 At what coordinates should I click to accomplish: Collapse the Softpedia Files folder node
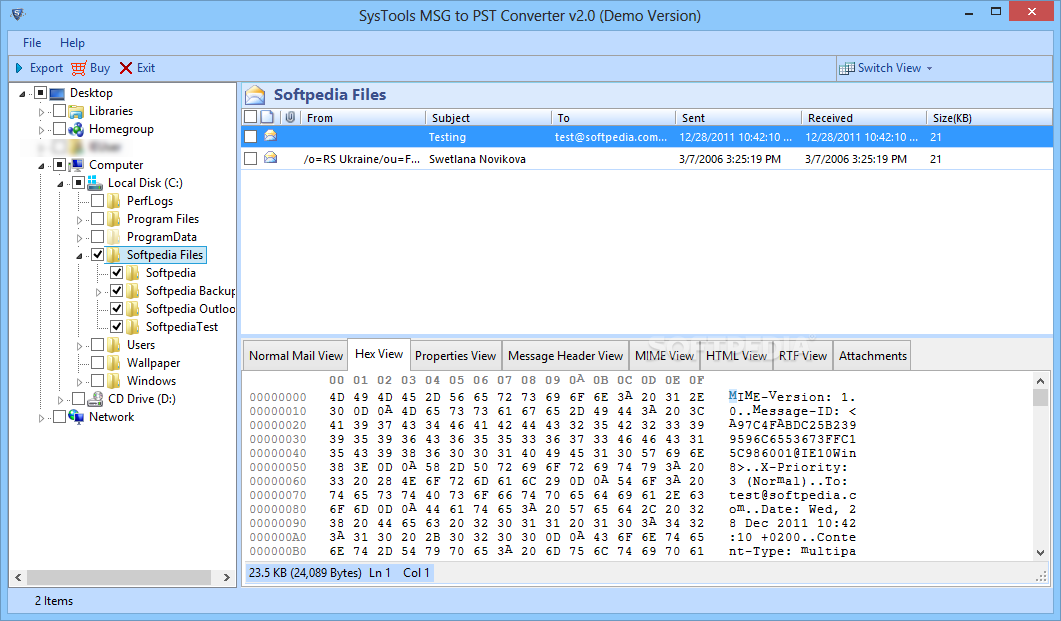pos(79,256)
